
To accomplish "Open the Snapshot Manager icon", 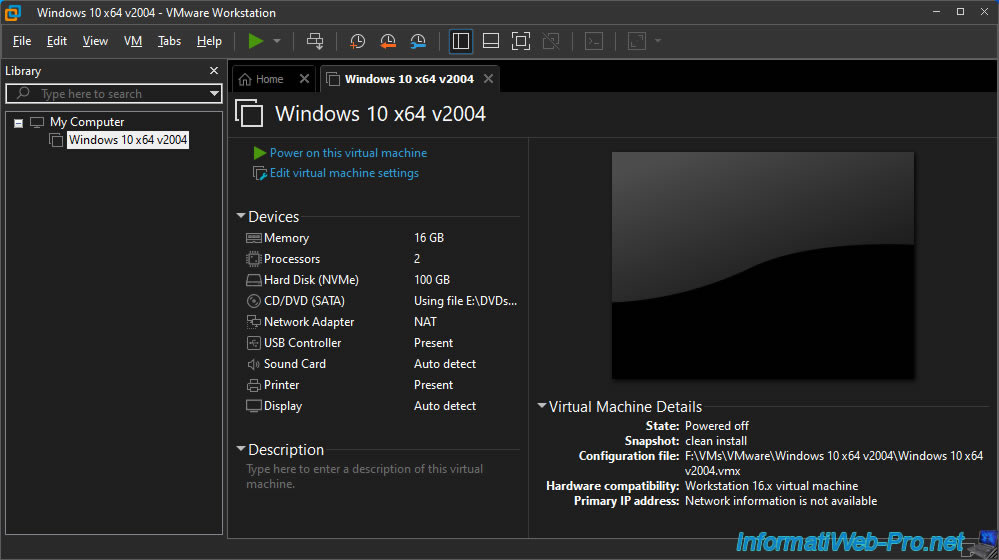I will [x=418, y=41].
